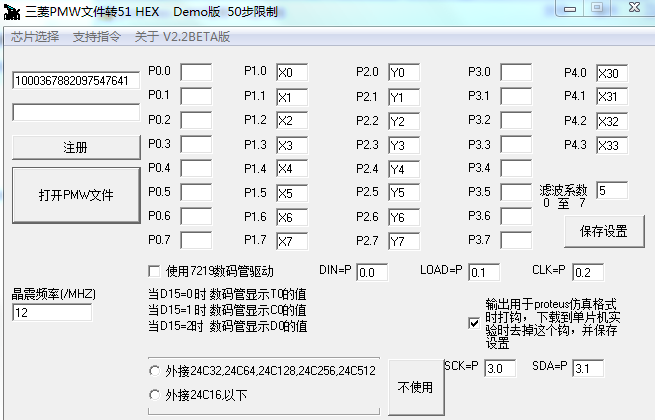This screenshot has width=655, height=420.
Task: Uncheck the proteus仿真格式 output checkbox
Action: pyautogui.click(x=474, y=323)
